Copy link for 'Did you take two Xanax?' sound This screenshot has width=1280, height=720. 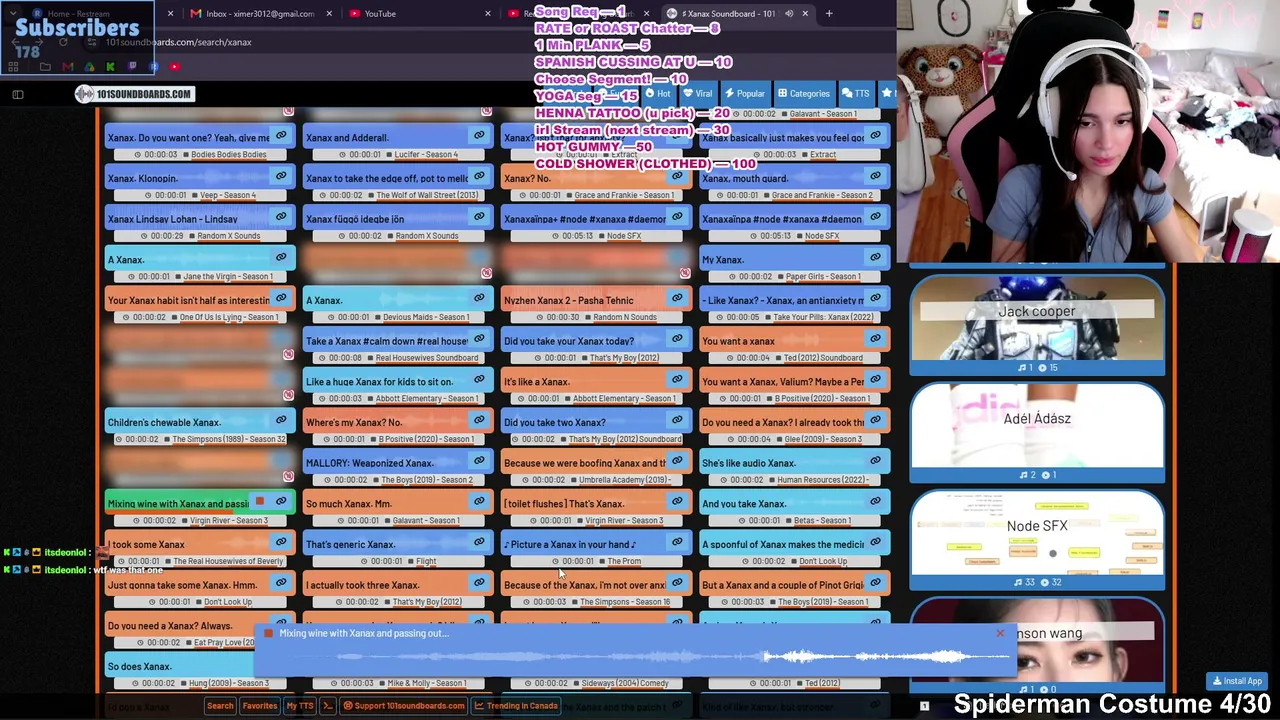point(677,421)
